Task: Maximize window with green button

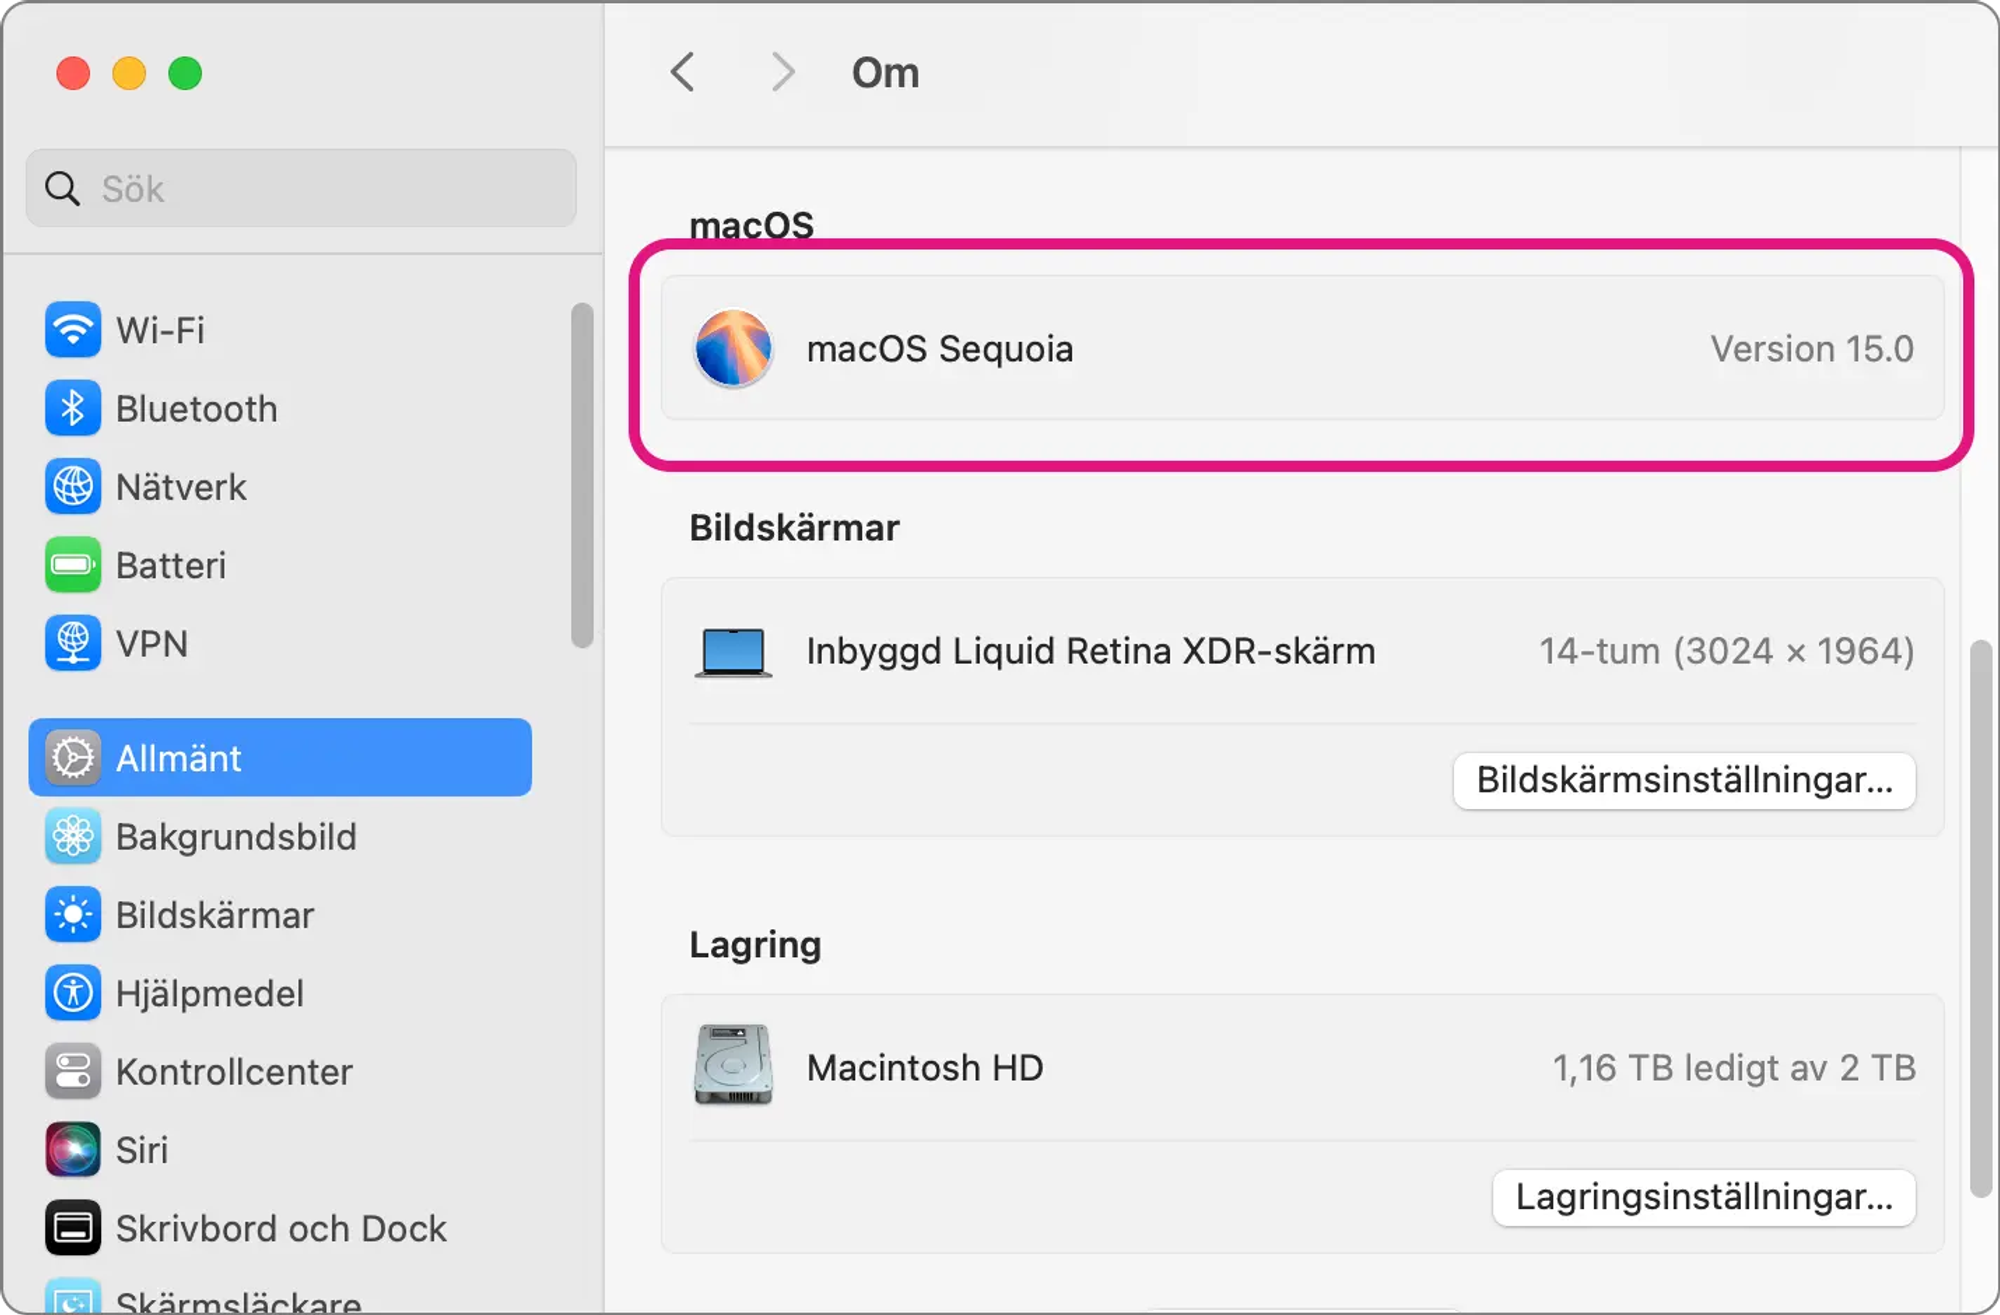Action: [x=185, y=73]
